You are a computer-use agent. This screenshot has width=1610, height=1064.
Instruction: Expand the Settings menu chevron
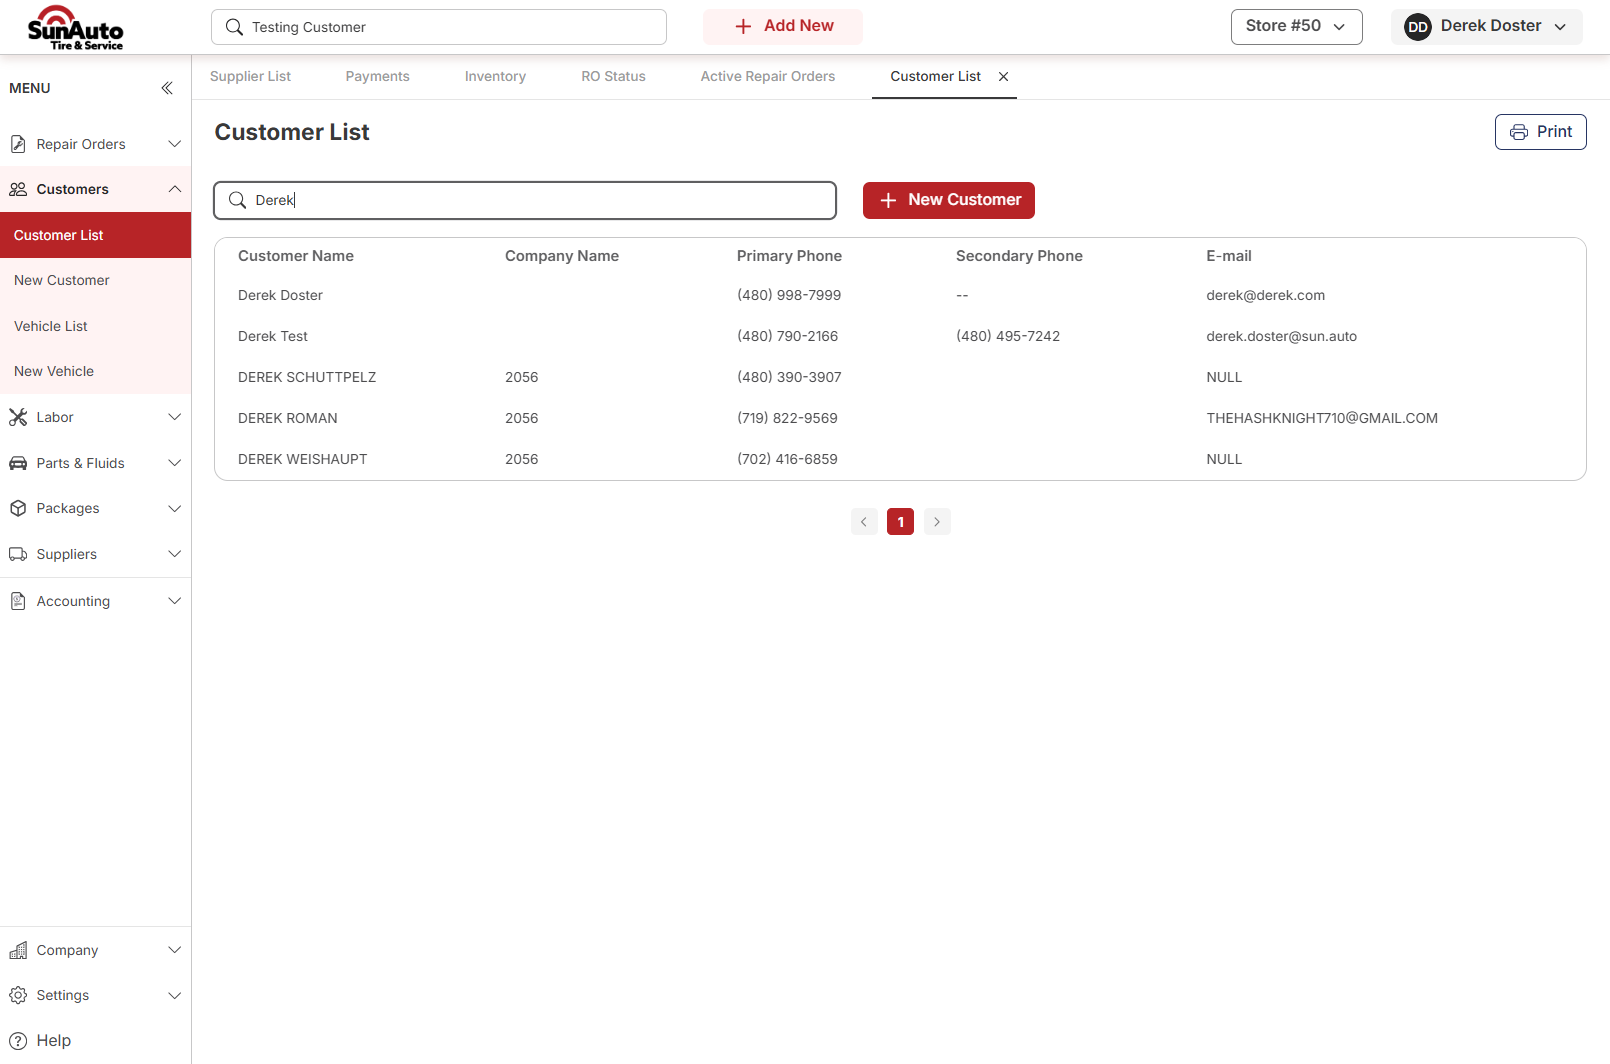(175, 995)
